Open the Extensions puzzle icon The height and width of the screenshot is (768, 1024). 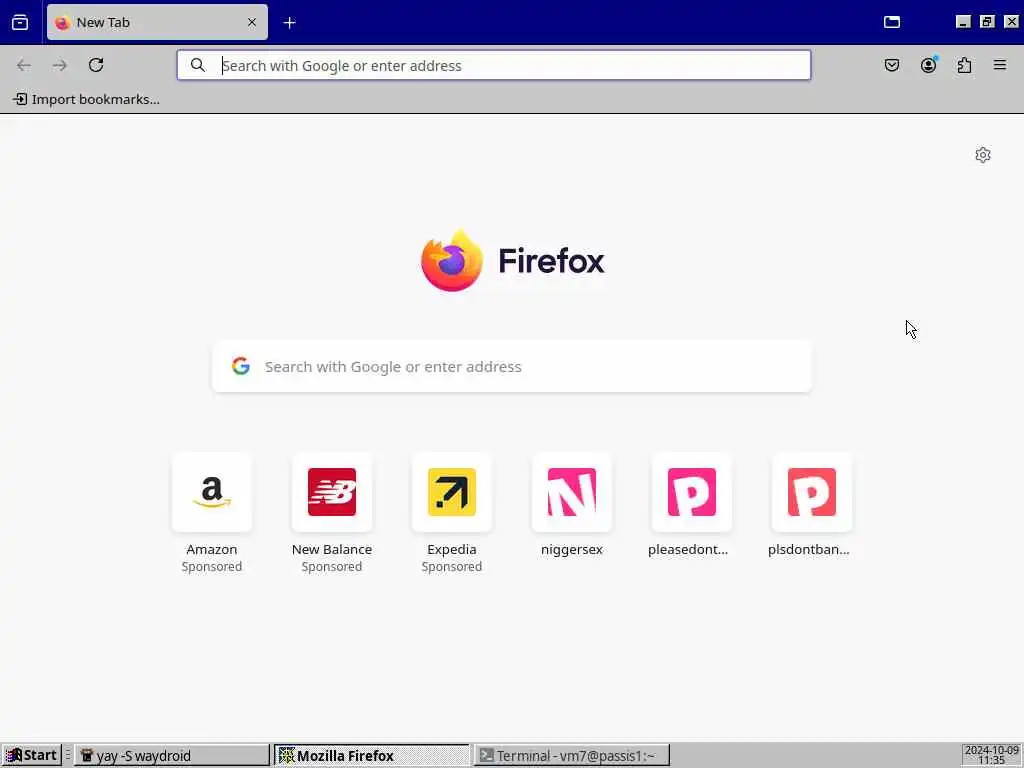click(x=964, y=65)
